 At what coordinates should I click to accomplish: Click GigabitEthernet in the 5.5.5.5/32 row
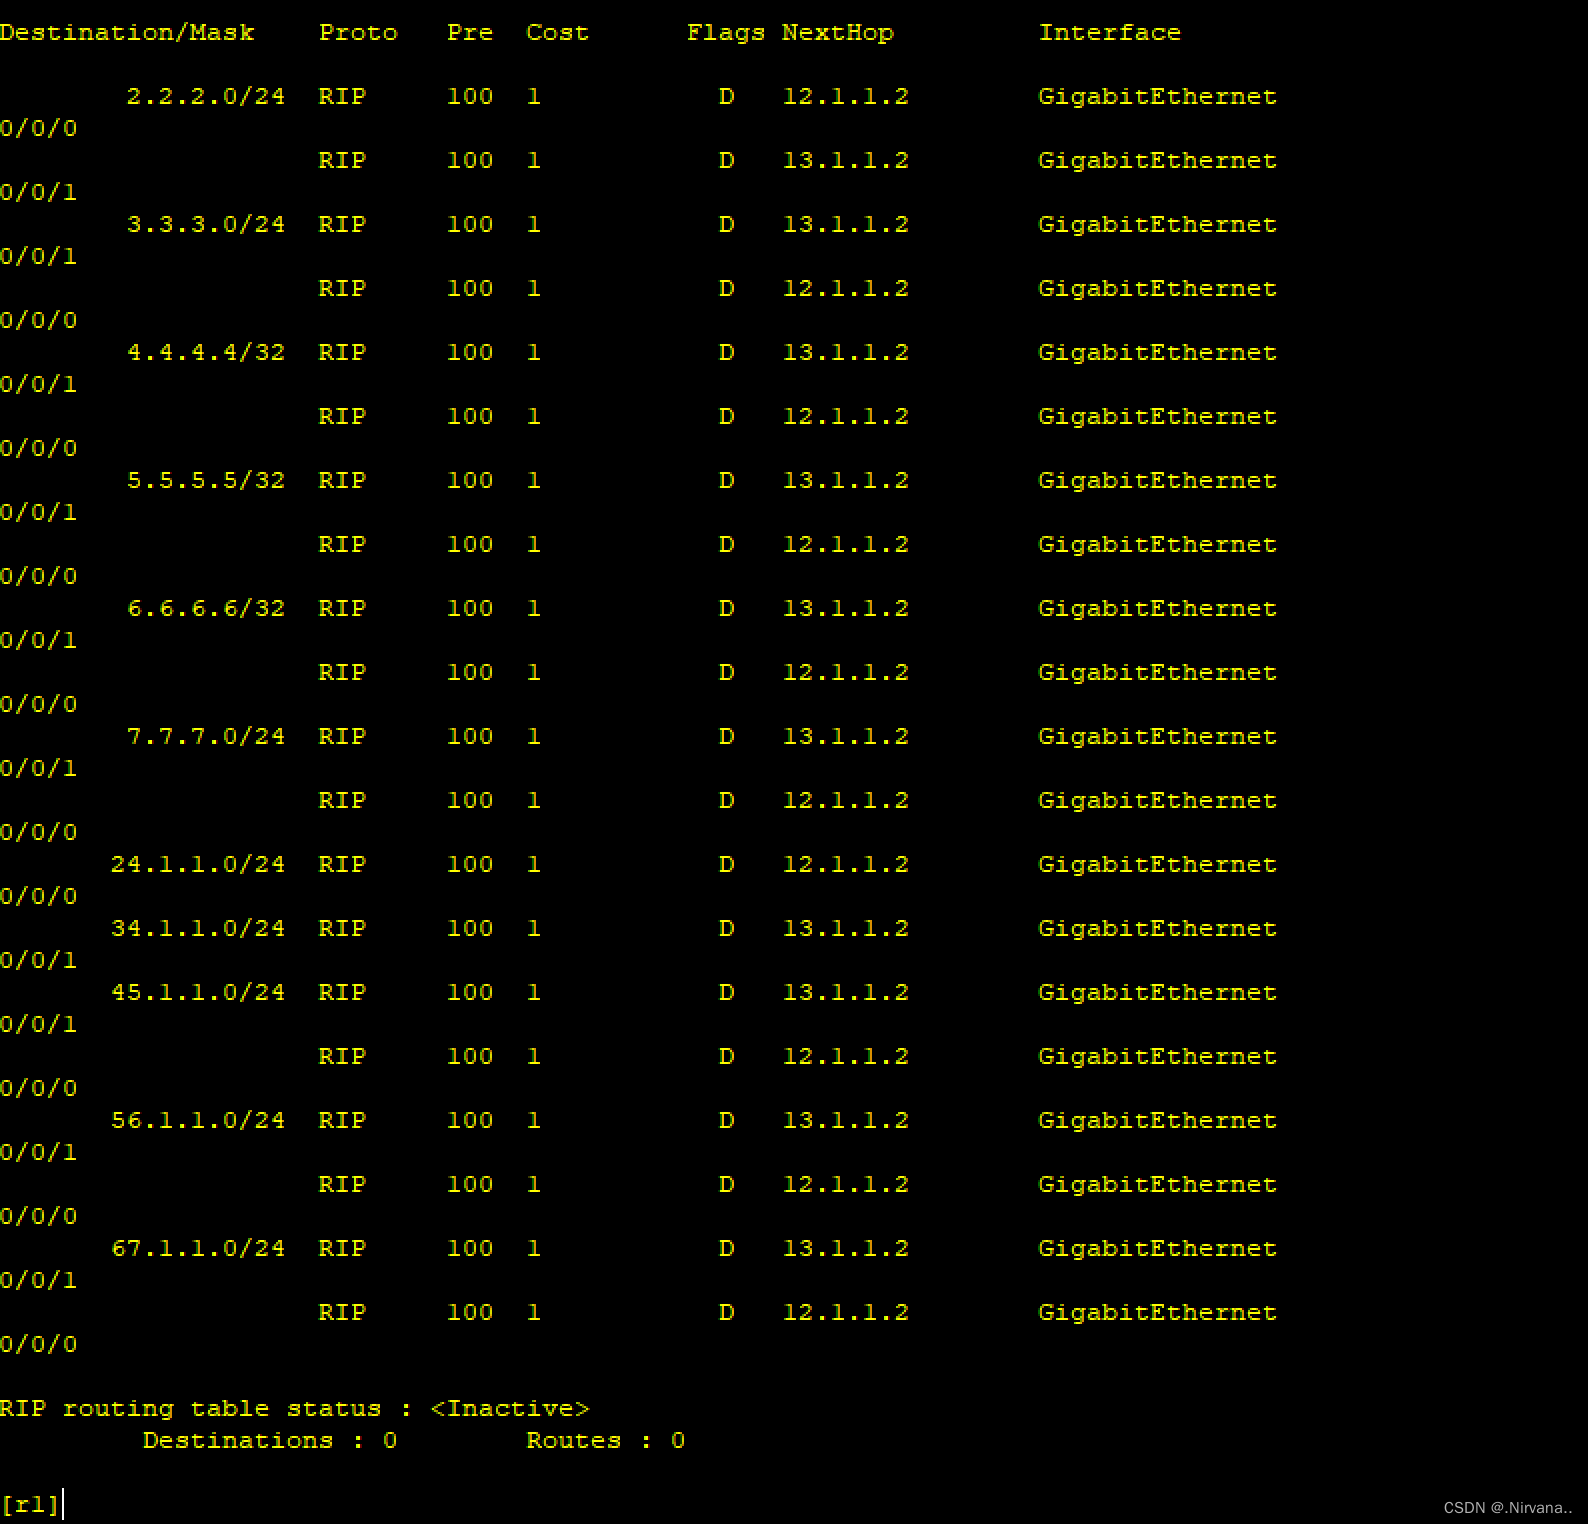pos(1157,481)
